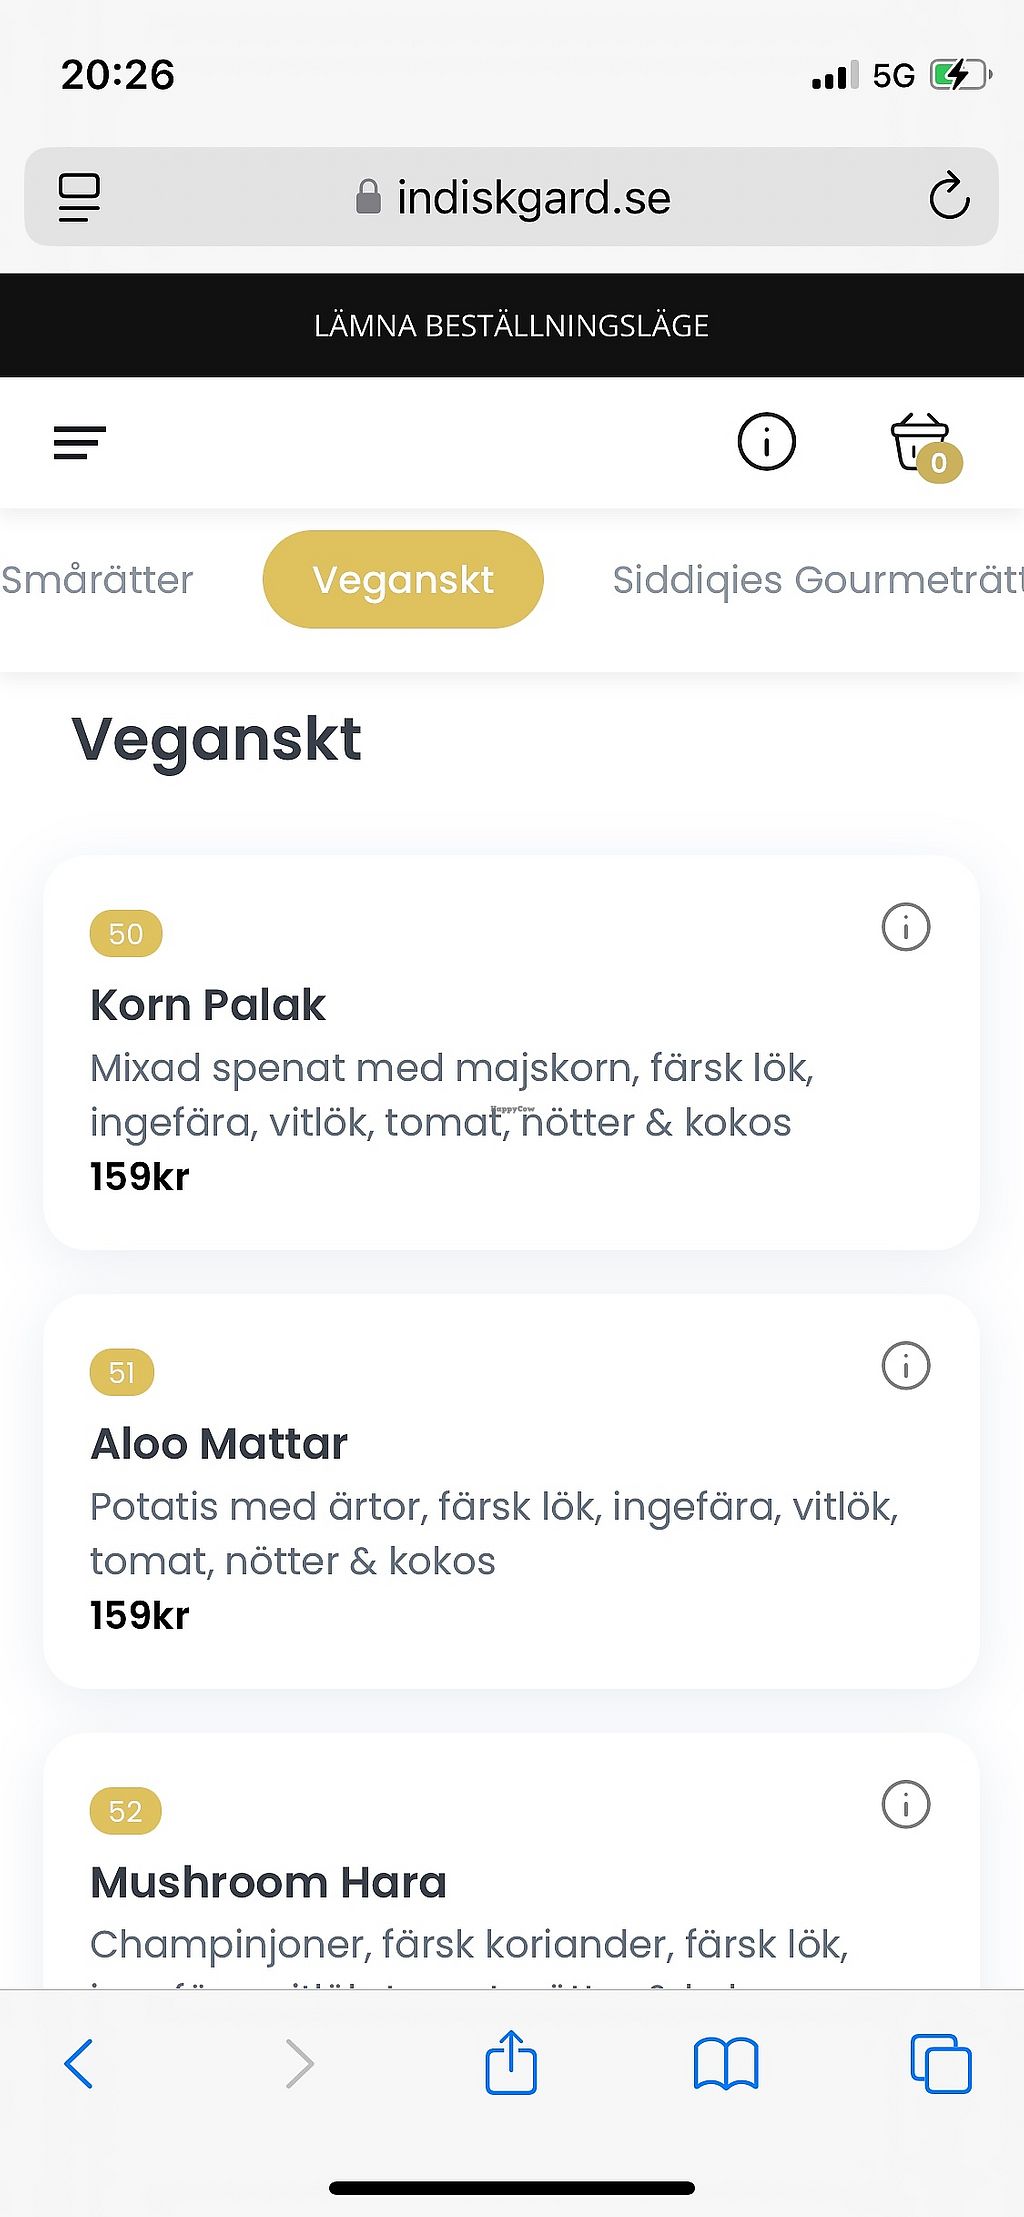Go back to previous page
The image size is (1024, 2217).
(x=79, y=2064)
